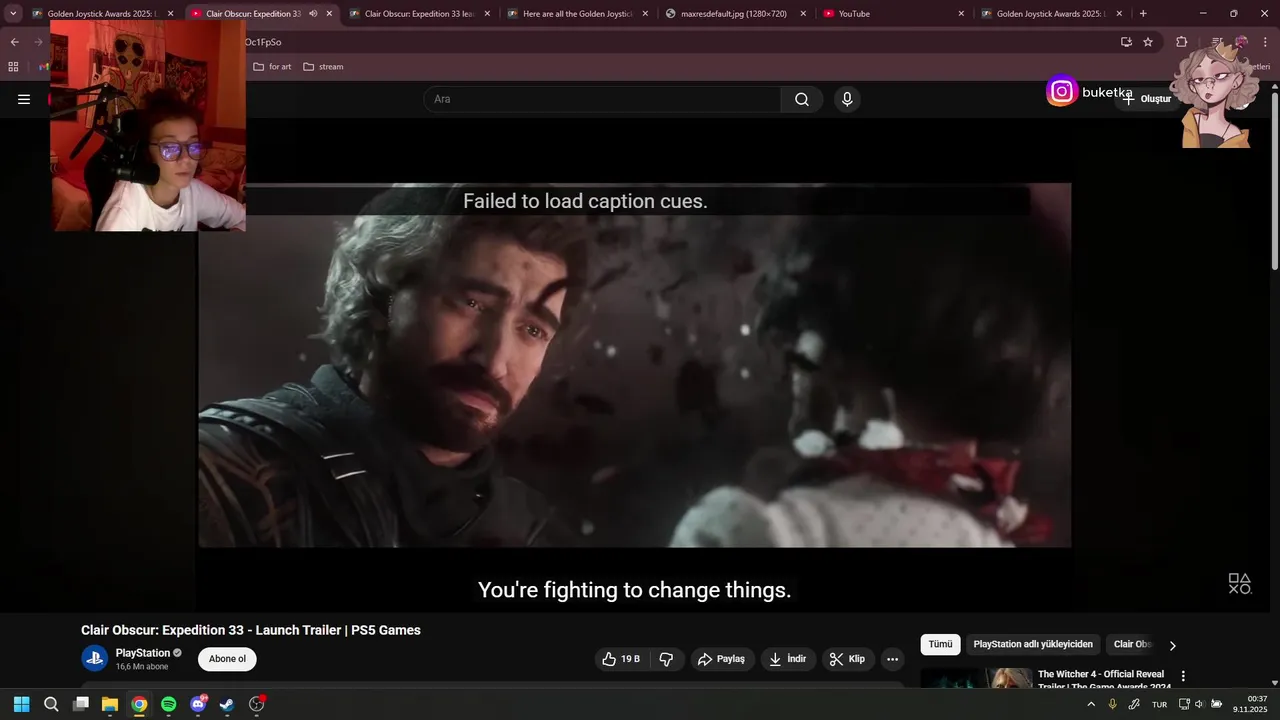Screen dimensions: 1280x720
Task: Focus the Ara search field
Action: (x=602, y=99)
